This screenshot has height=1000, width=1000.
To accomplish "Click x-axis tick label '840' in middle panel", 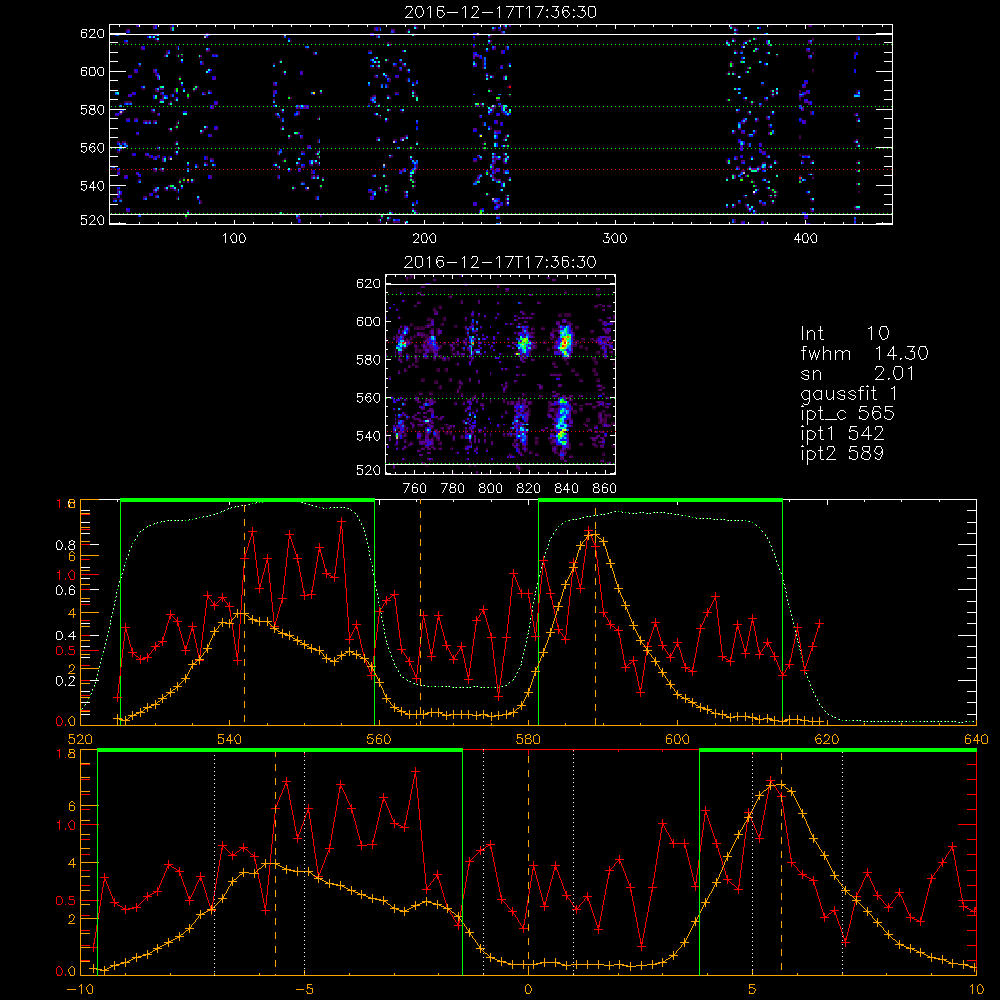I will (x=566, y=489).
